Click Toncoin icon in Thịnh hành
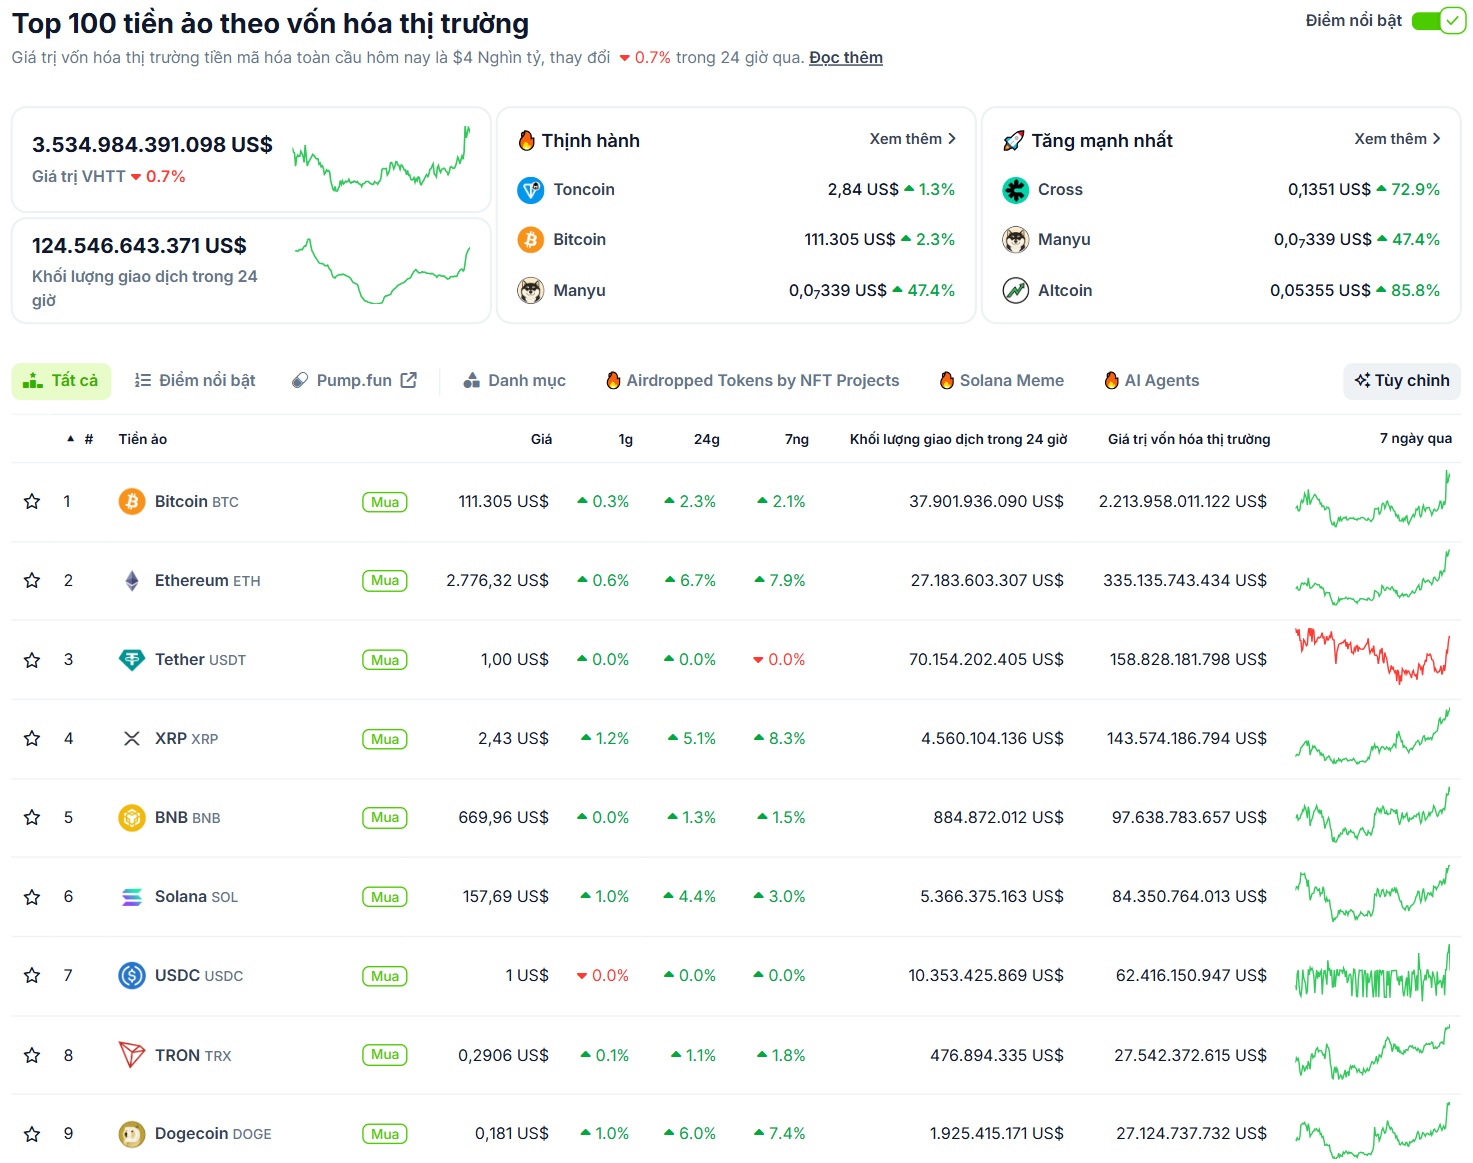 point(531,189)
